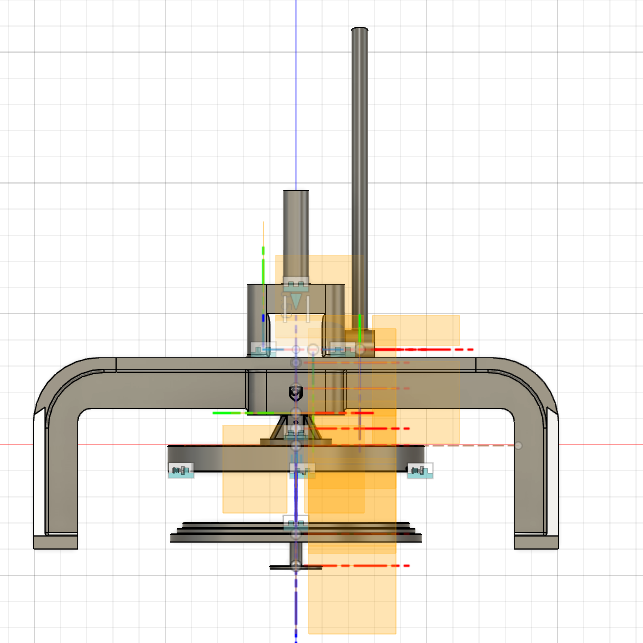
Task: Select the joint glyph on left disc edge
Action: (x=181, y=470)
